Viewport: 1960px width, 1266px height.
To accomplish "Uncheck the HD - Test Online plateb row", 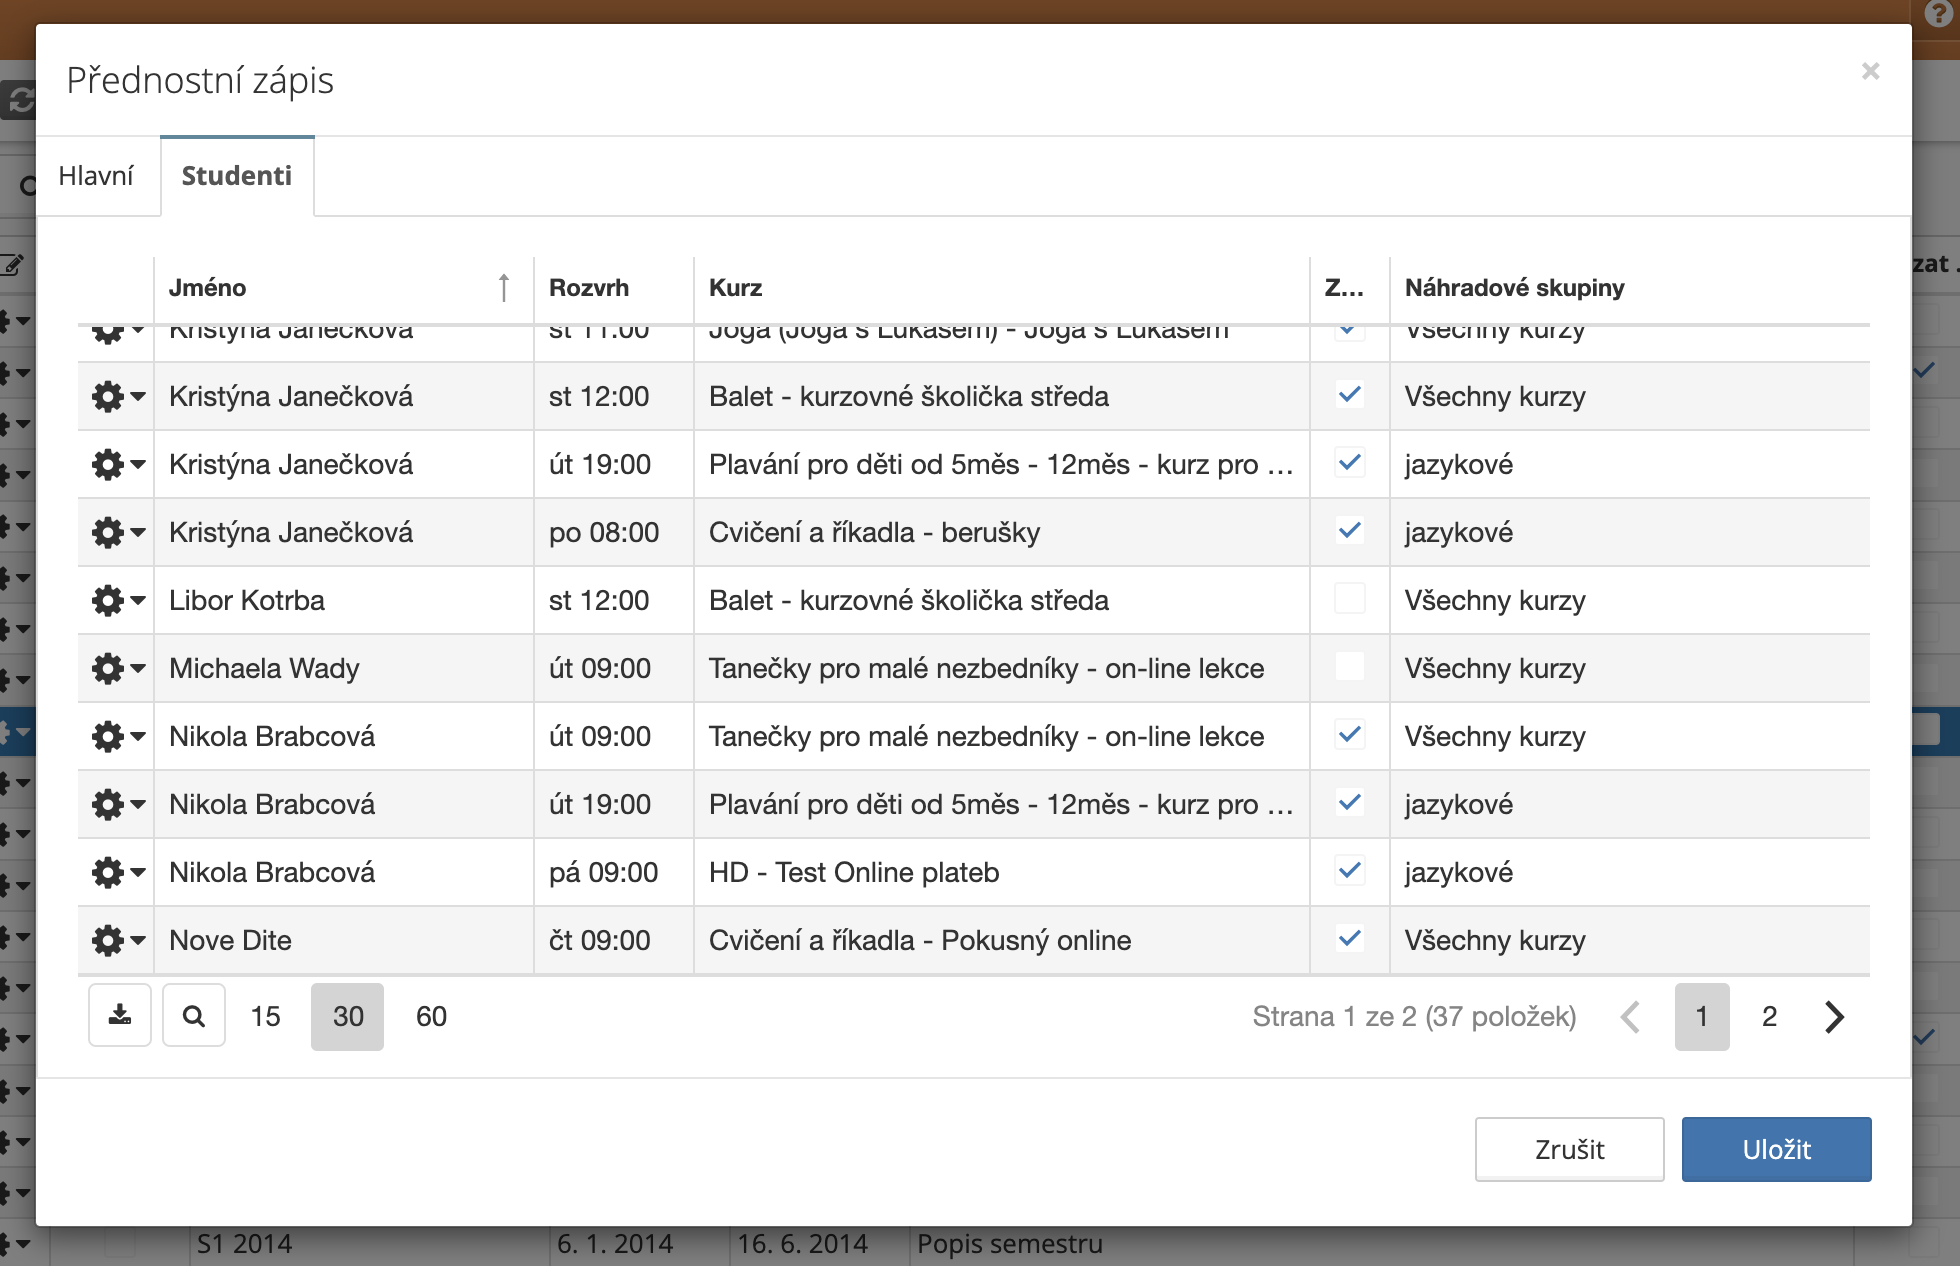I will (1349, 870).
